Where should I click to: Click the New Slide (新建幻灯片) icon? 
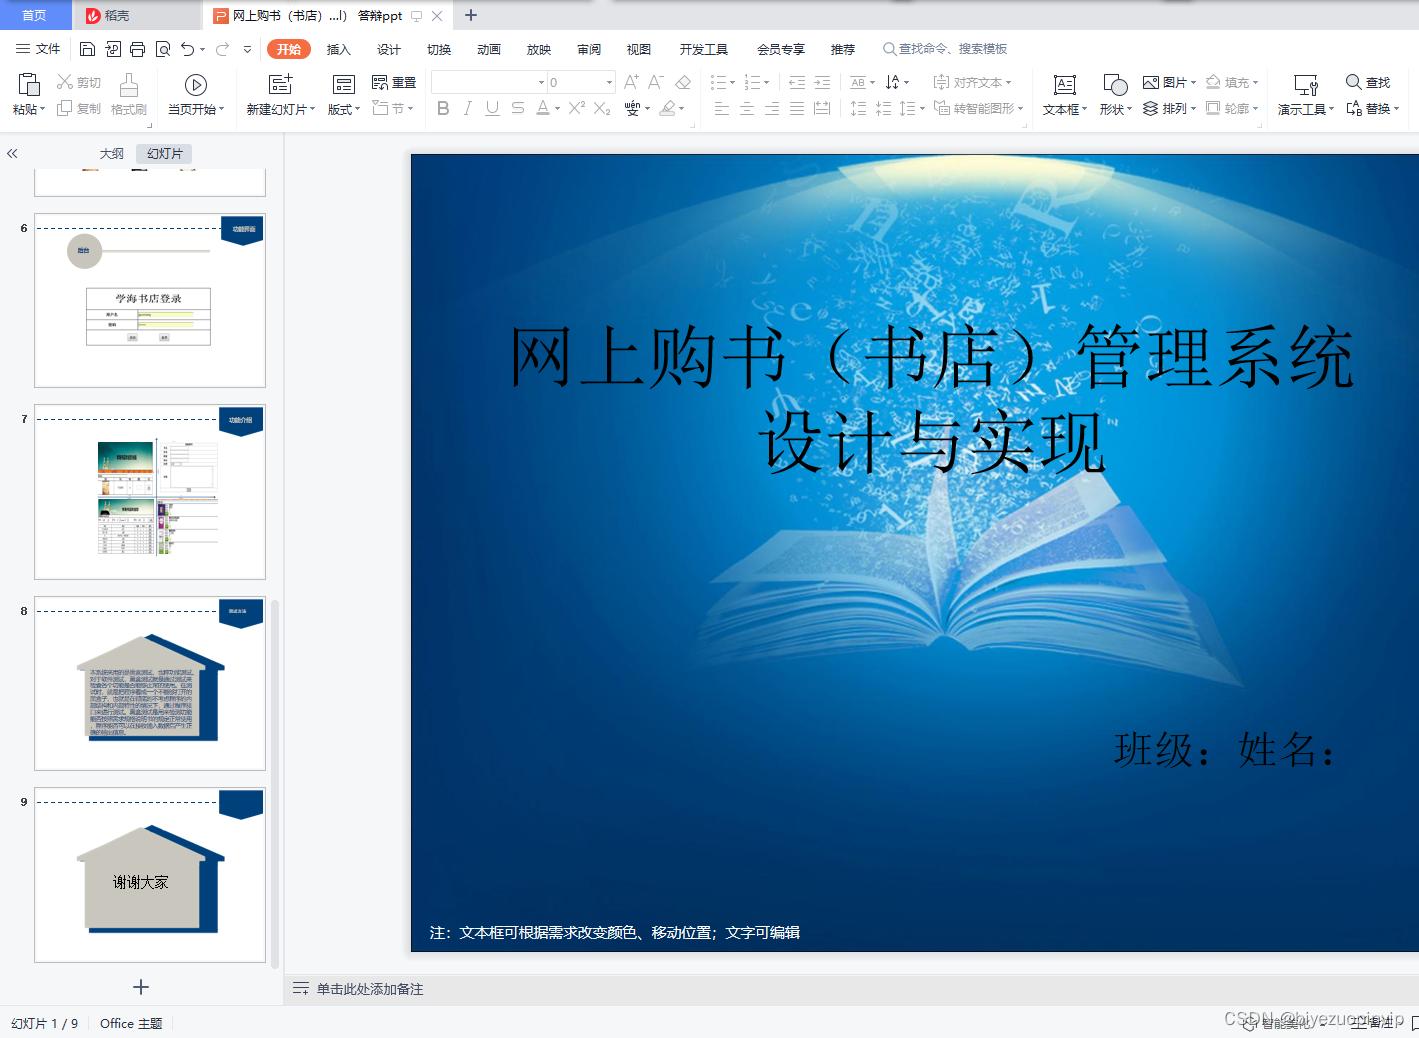coord(281,85)
